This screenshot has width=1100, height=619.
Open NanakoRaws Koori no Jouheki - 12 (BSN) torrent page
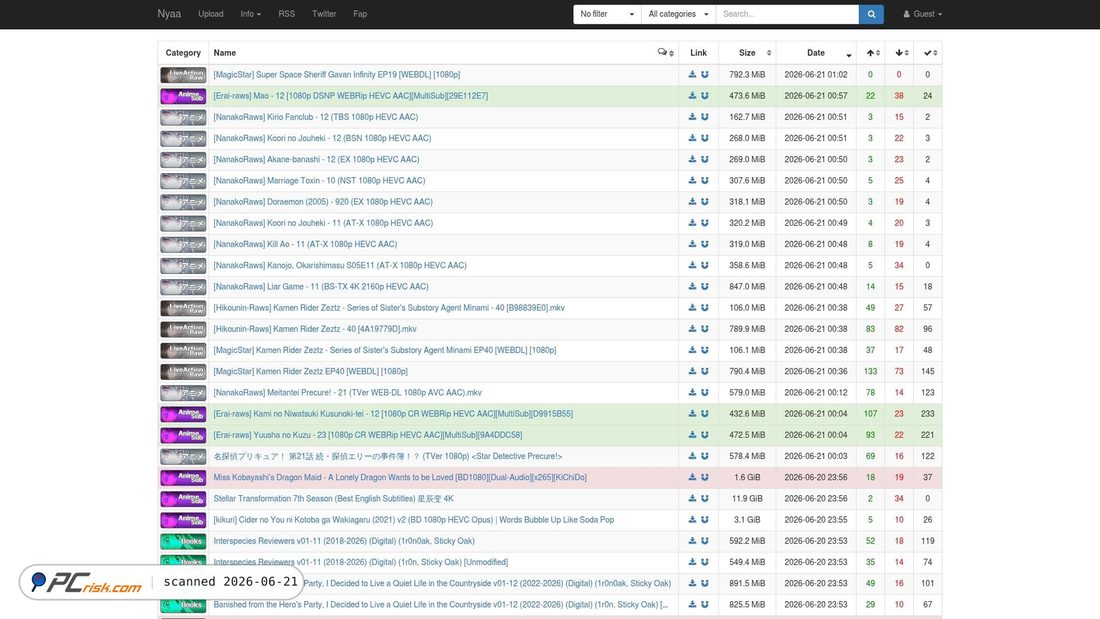pos(322,138)
